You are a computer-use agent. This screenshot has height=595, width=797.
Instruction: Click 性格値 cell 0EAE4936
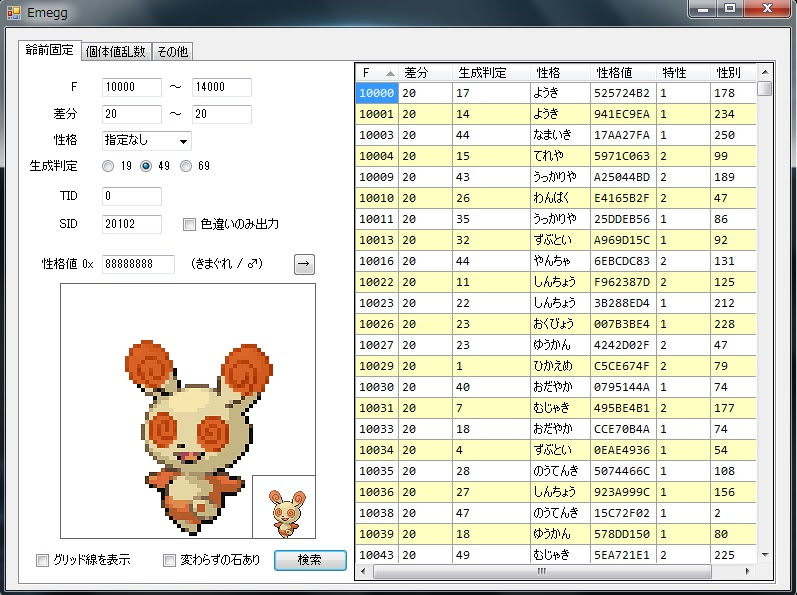click(x=624, y=450)
